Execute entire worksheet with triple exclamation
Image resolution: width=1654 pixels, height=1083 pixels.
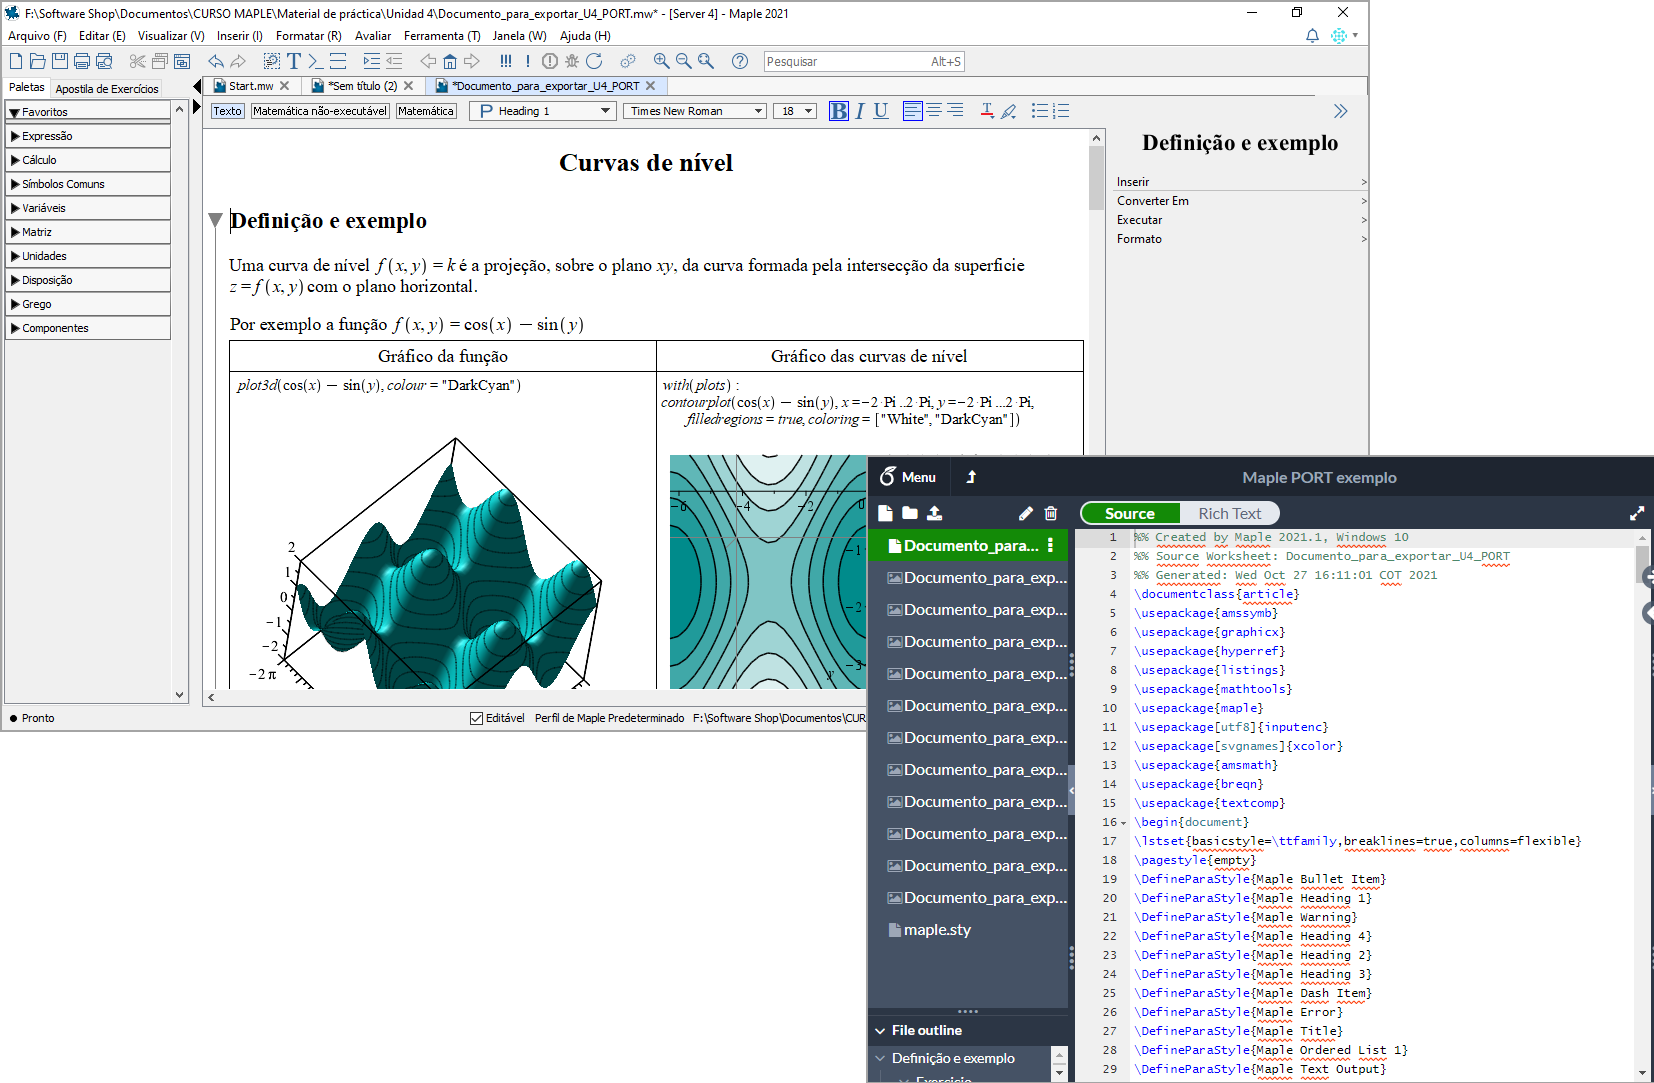(x=506, y=61)
